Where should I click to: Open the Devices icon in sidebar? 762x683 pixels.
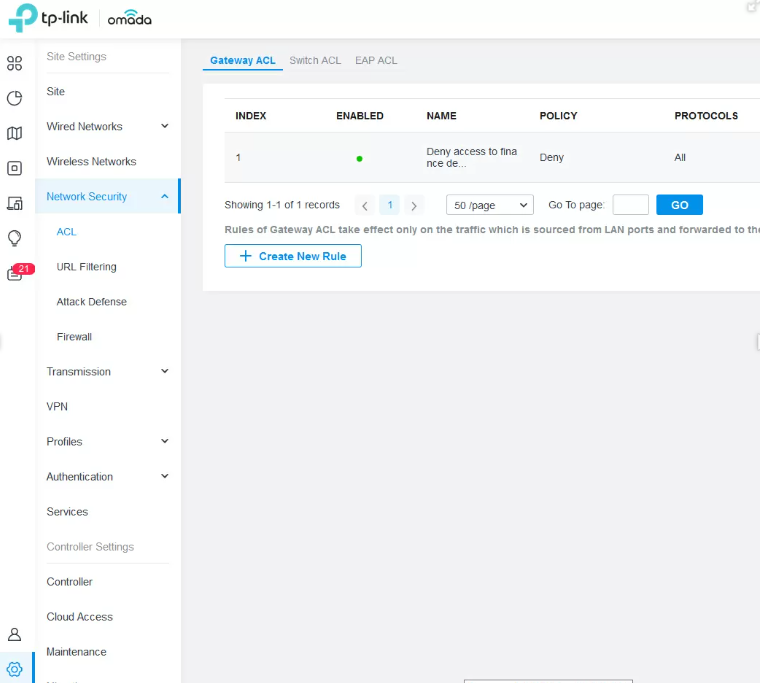(x=14, y=168)
